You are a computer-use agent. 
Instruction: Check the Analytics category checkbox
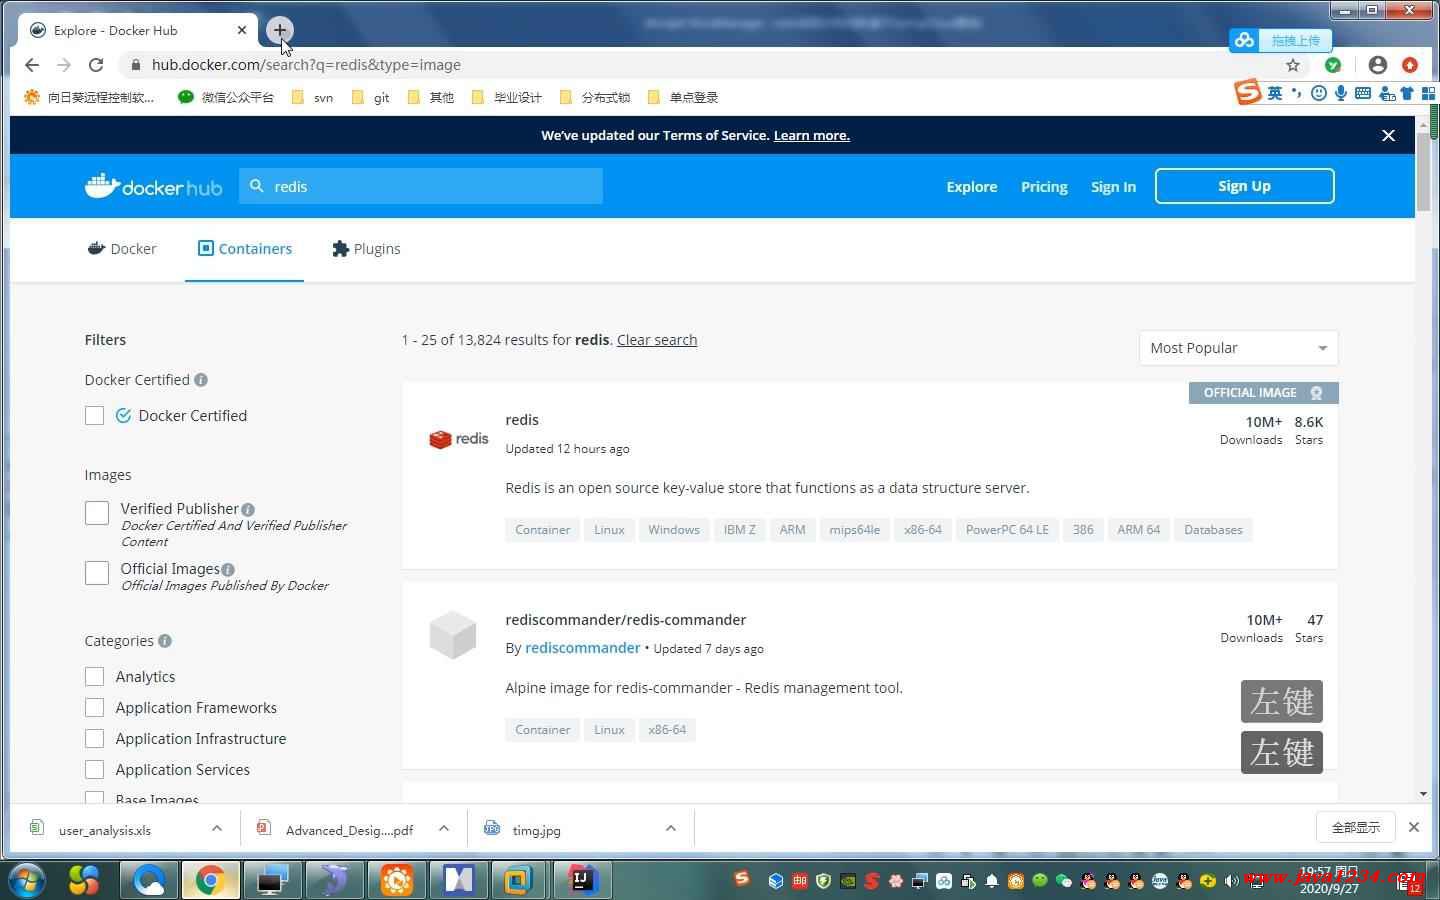click(x=95, y=677)
